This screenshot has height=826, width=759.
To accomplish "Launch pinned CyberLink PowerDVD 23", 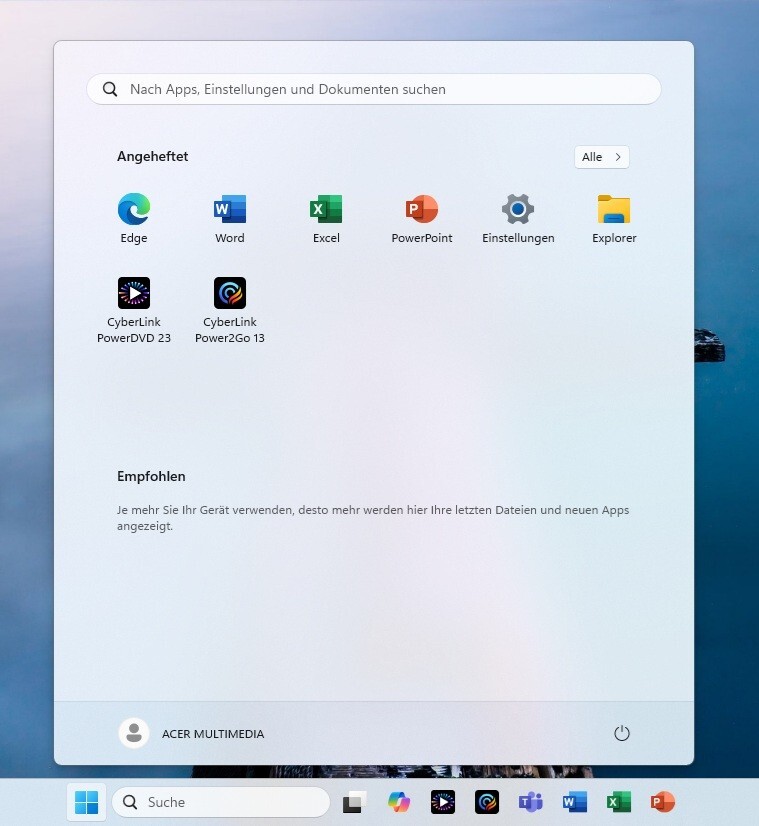I will pos(134,310).
